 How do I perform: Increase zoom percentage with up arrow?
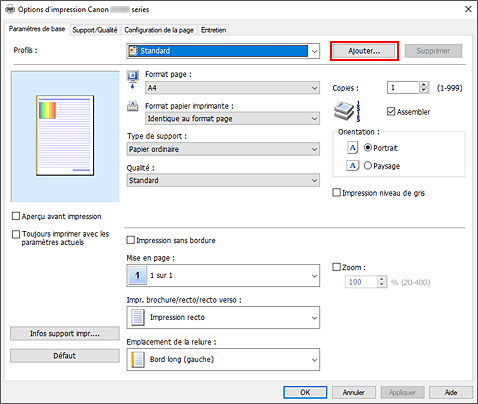(x=382, y=279)
